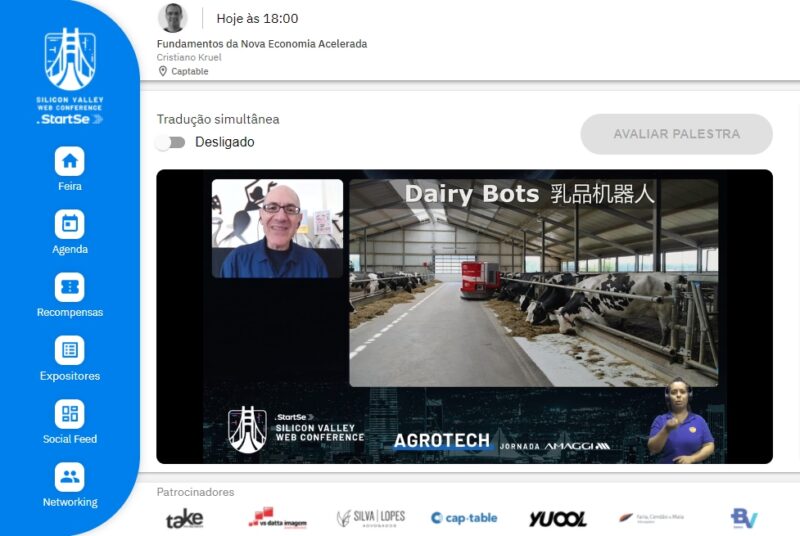Open the Social Feed icon
Image resolution: width=800 pixels, height=536 pixels.
point(70,413)
